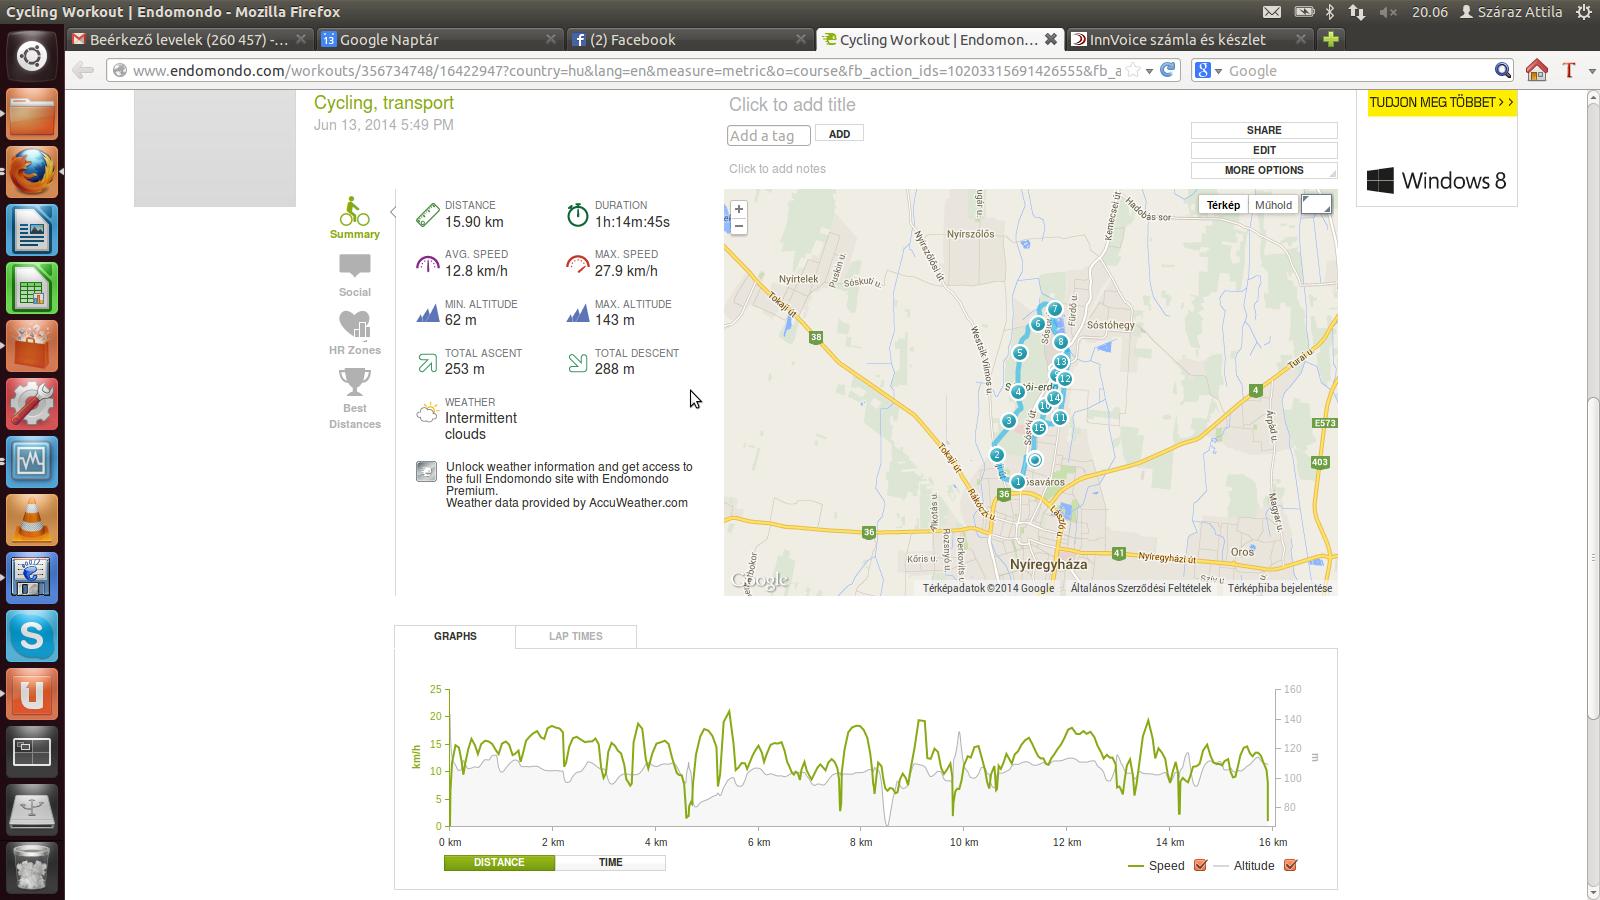Run the Google search magnifier icon
Viewport: 1600px width, 900px height.
(1503, 70)
